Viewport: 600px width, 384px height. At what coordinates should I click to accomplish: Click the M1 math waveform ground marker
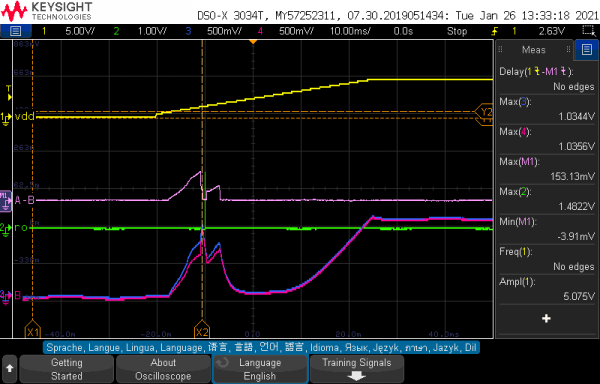click(x=6, y=200)
